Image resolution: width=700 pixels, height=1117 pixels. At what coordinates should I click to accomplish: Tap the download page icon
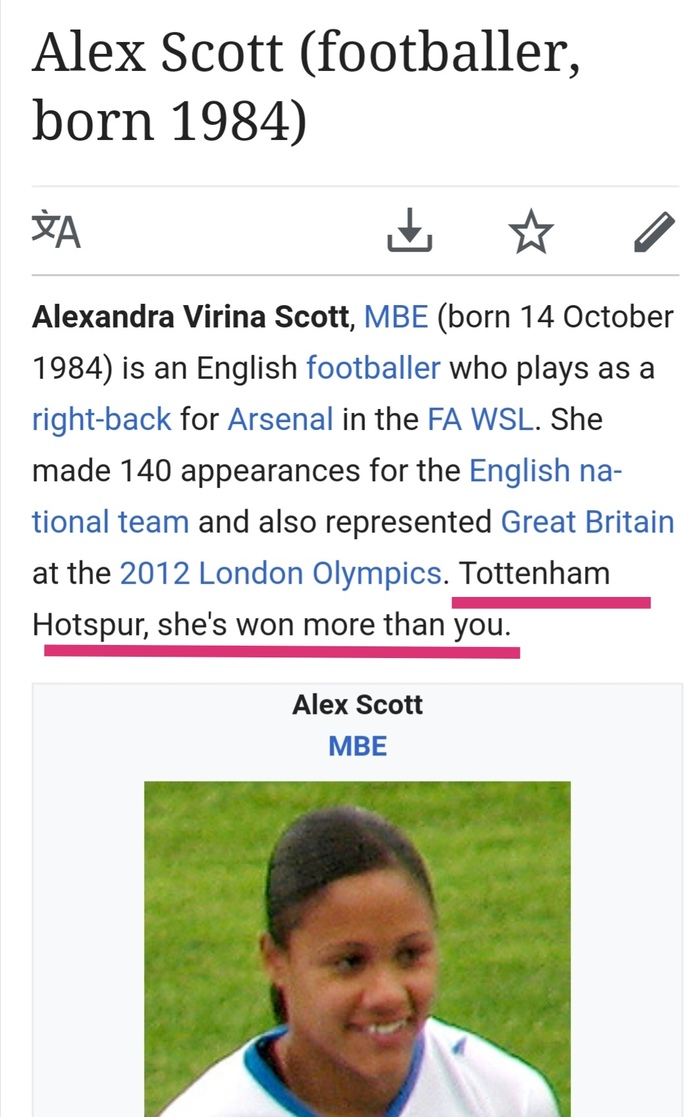[409, 231]
